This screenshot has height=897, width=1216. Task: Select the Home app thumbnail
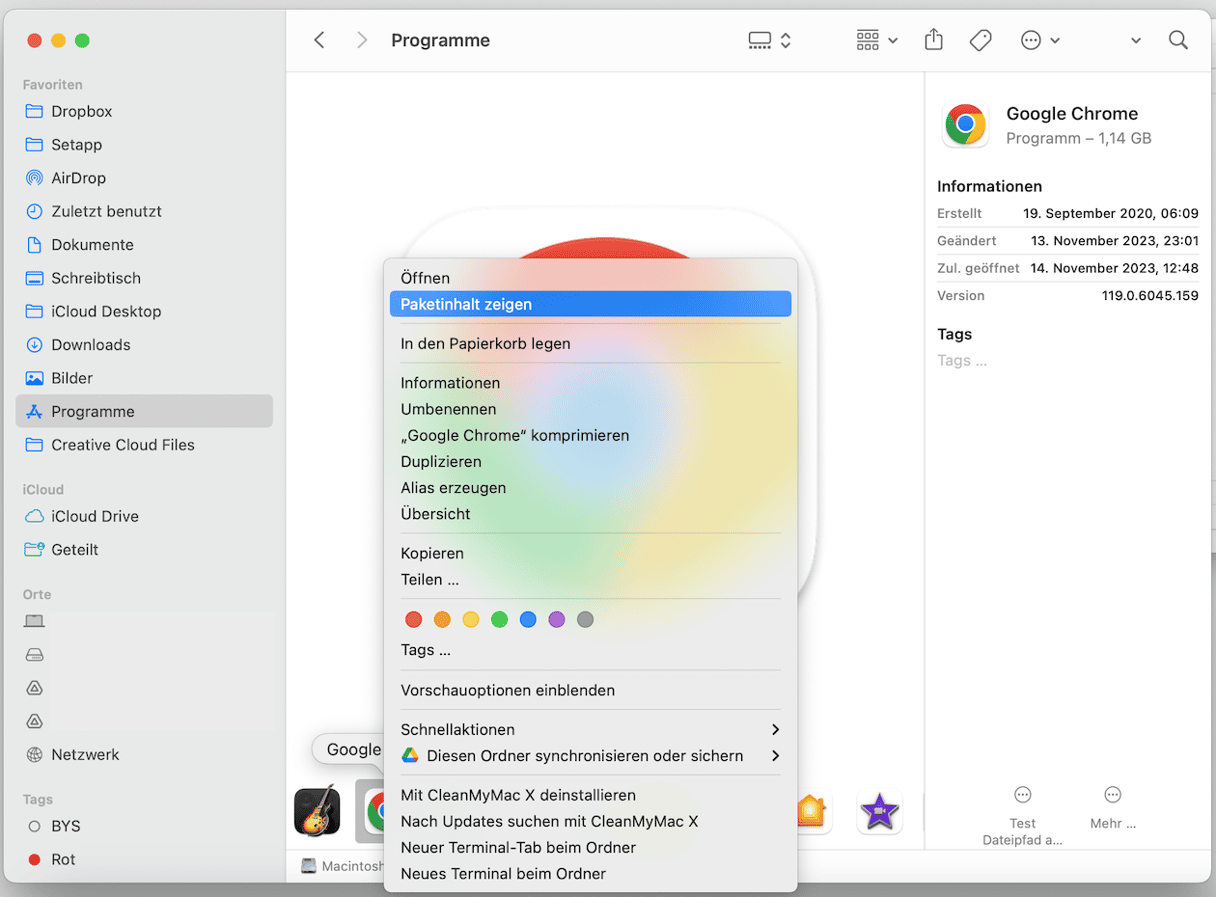812,811
